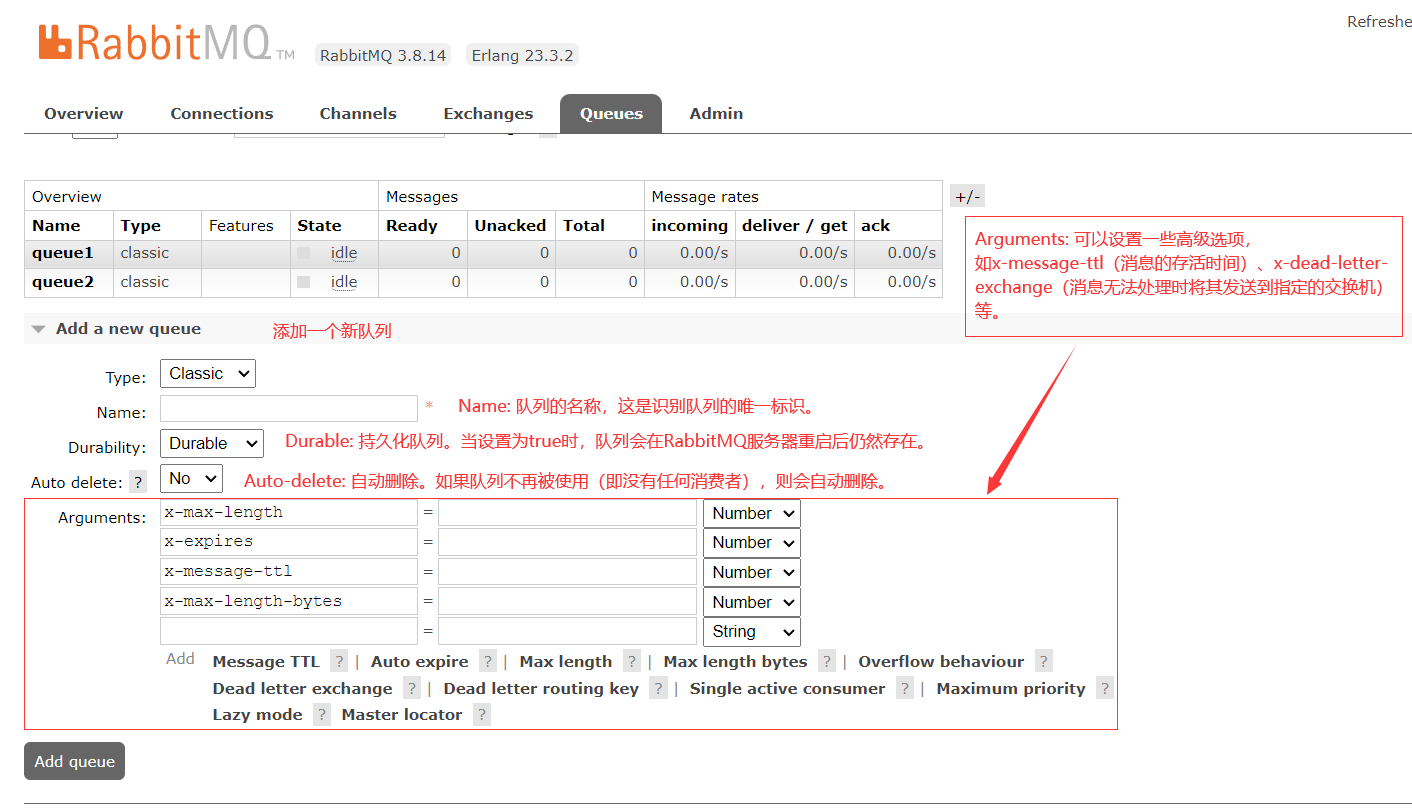Image resolution: width=1412 pixels, height=809 pixels.
Task: Open help for Auto delete option
Action: (x=138, y=482)
